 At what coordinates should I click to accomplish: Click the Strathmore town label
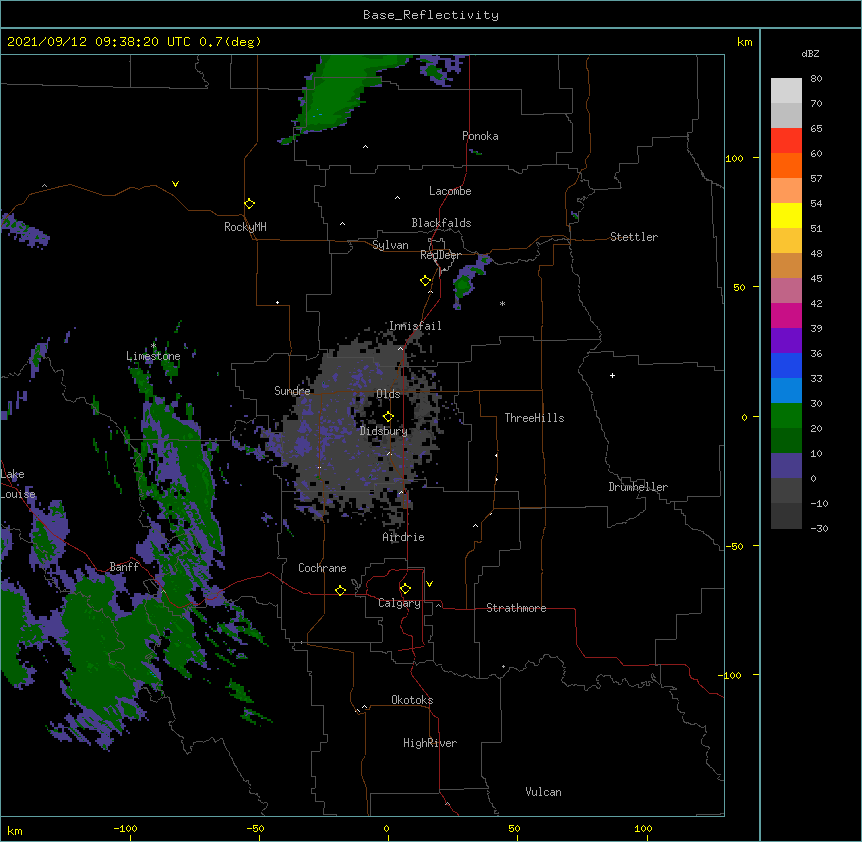tap(516, 608)
